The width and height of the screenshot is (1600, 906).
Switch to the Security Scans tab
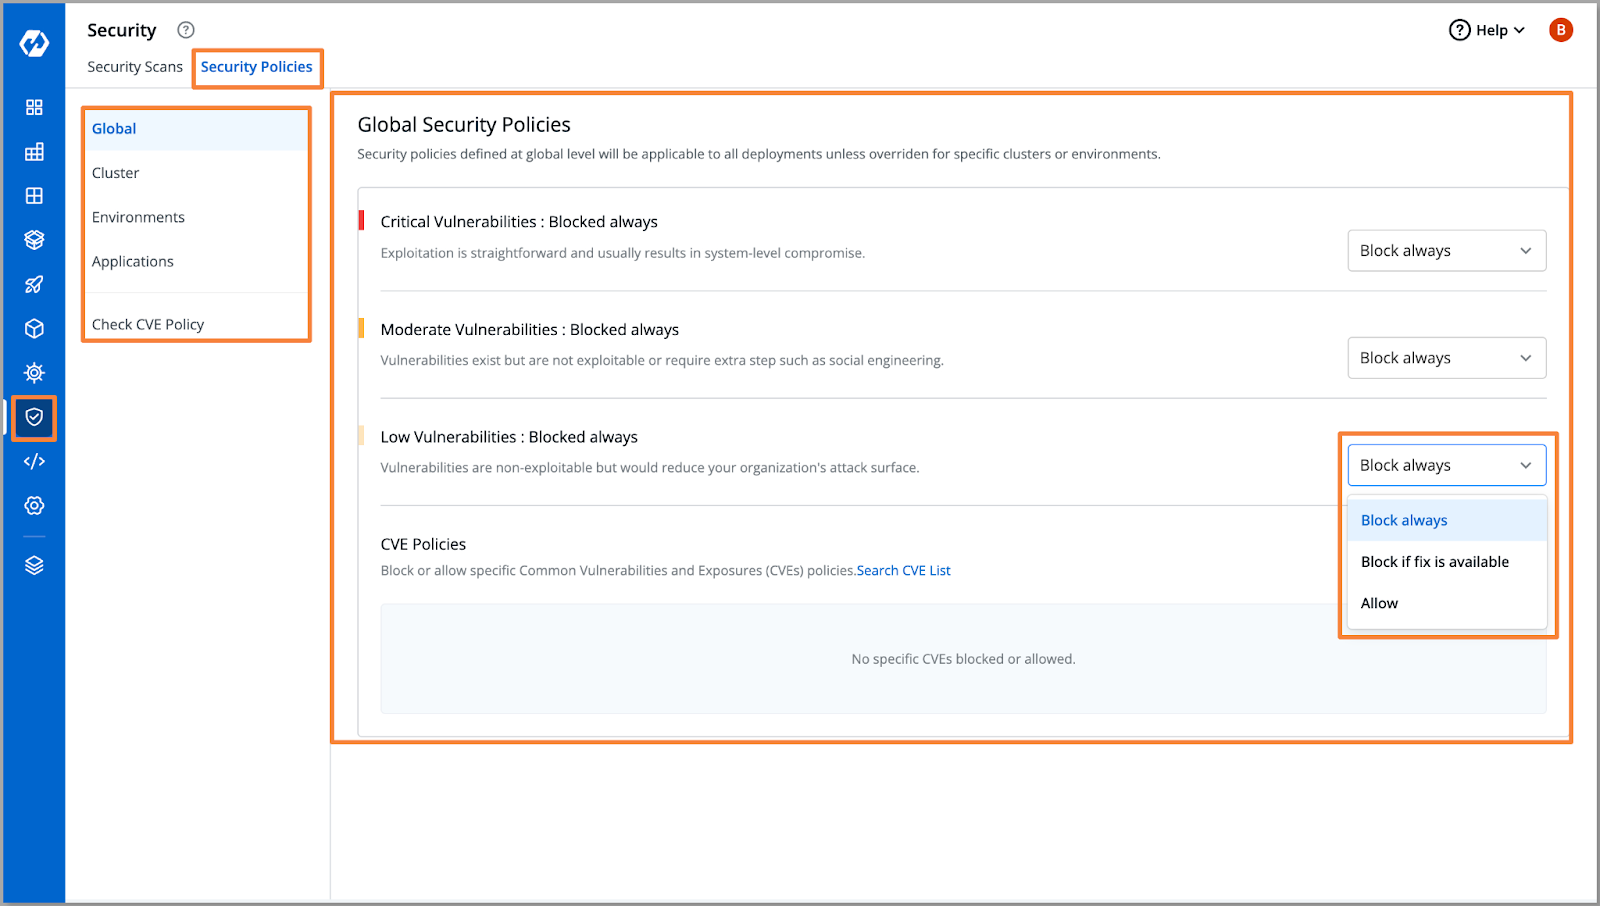point(135,67)
